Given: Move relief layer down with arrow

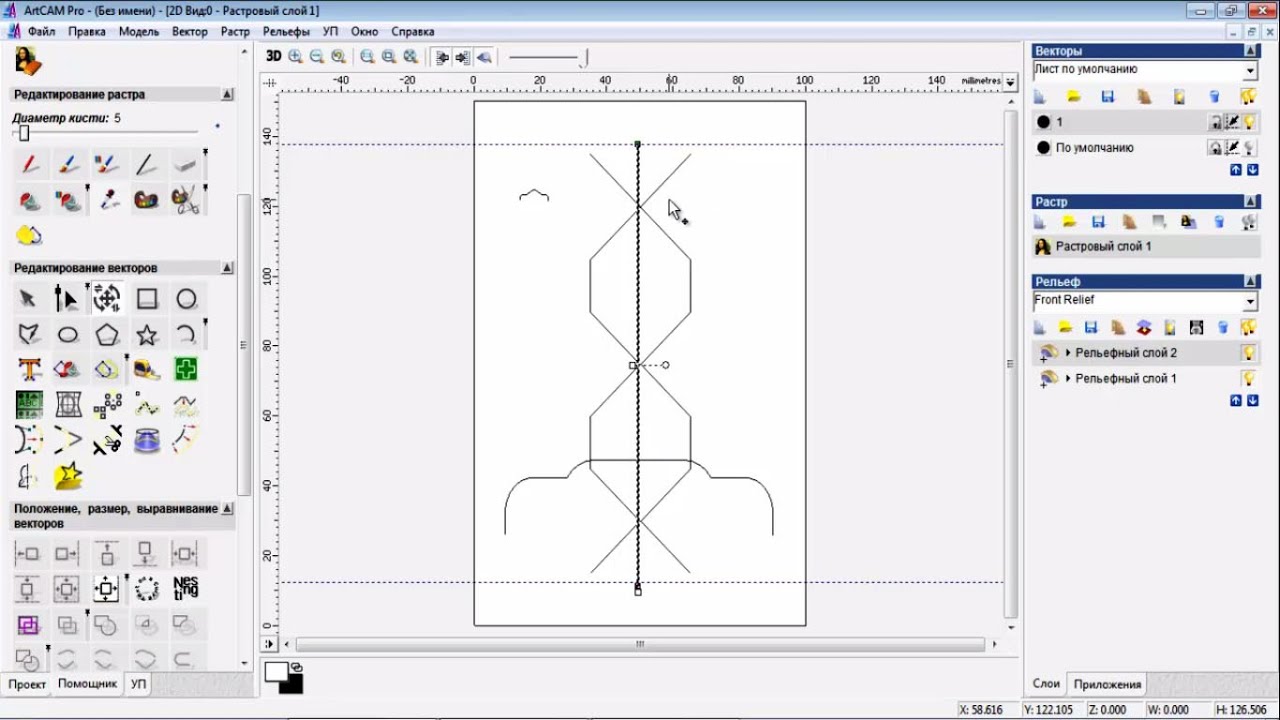Looking at the screenshot, I should [x=1252, y=400].
